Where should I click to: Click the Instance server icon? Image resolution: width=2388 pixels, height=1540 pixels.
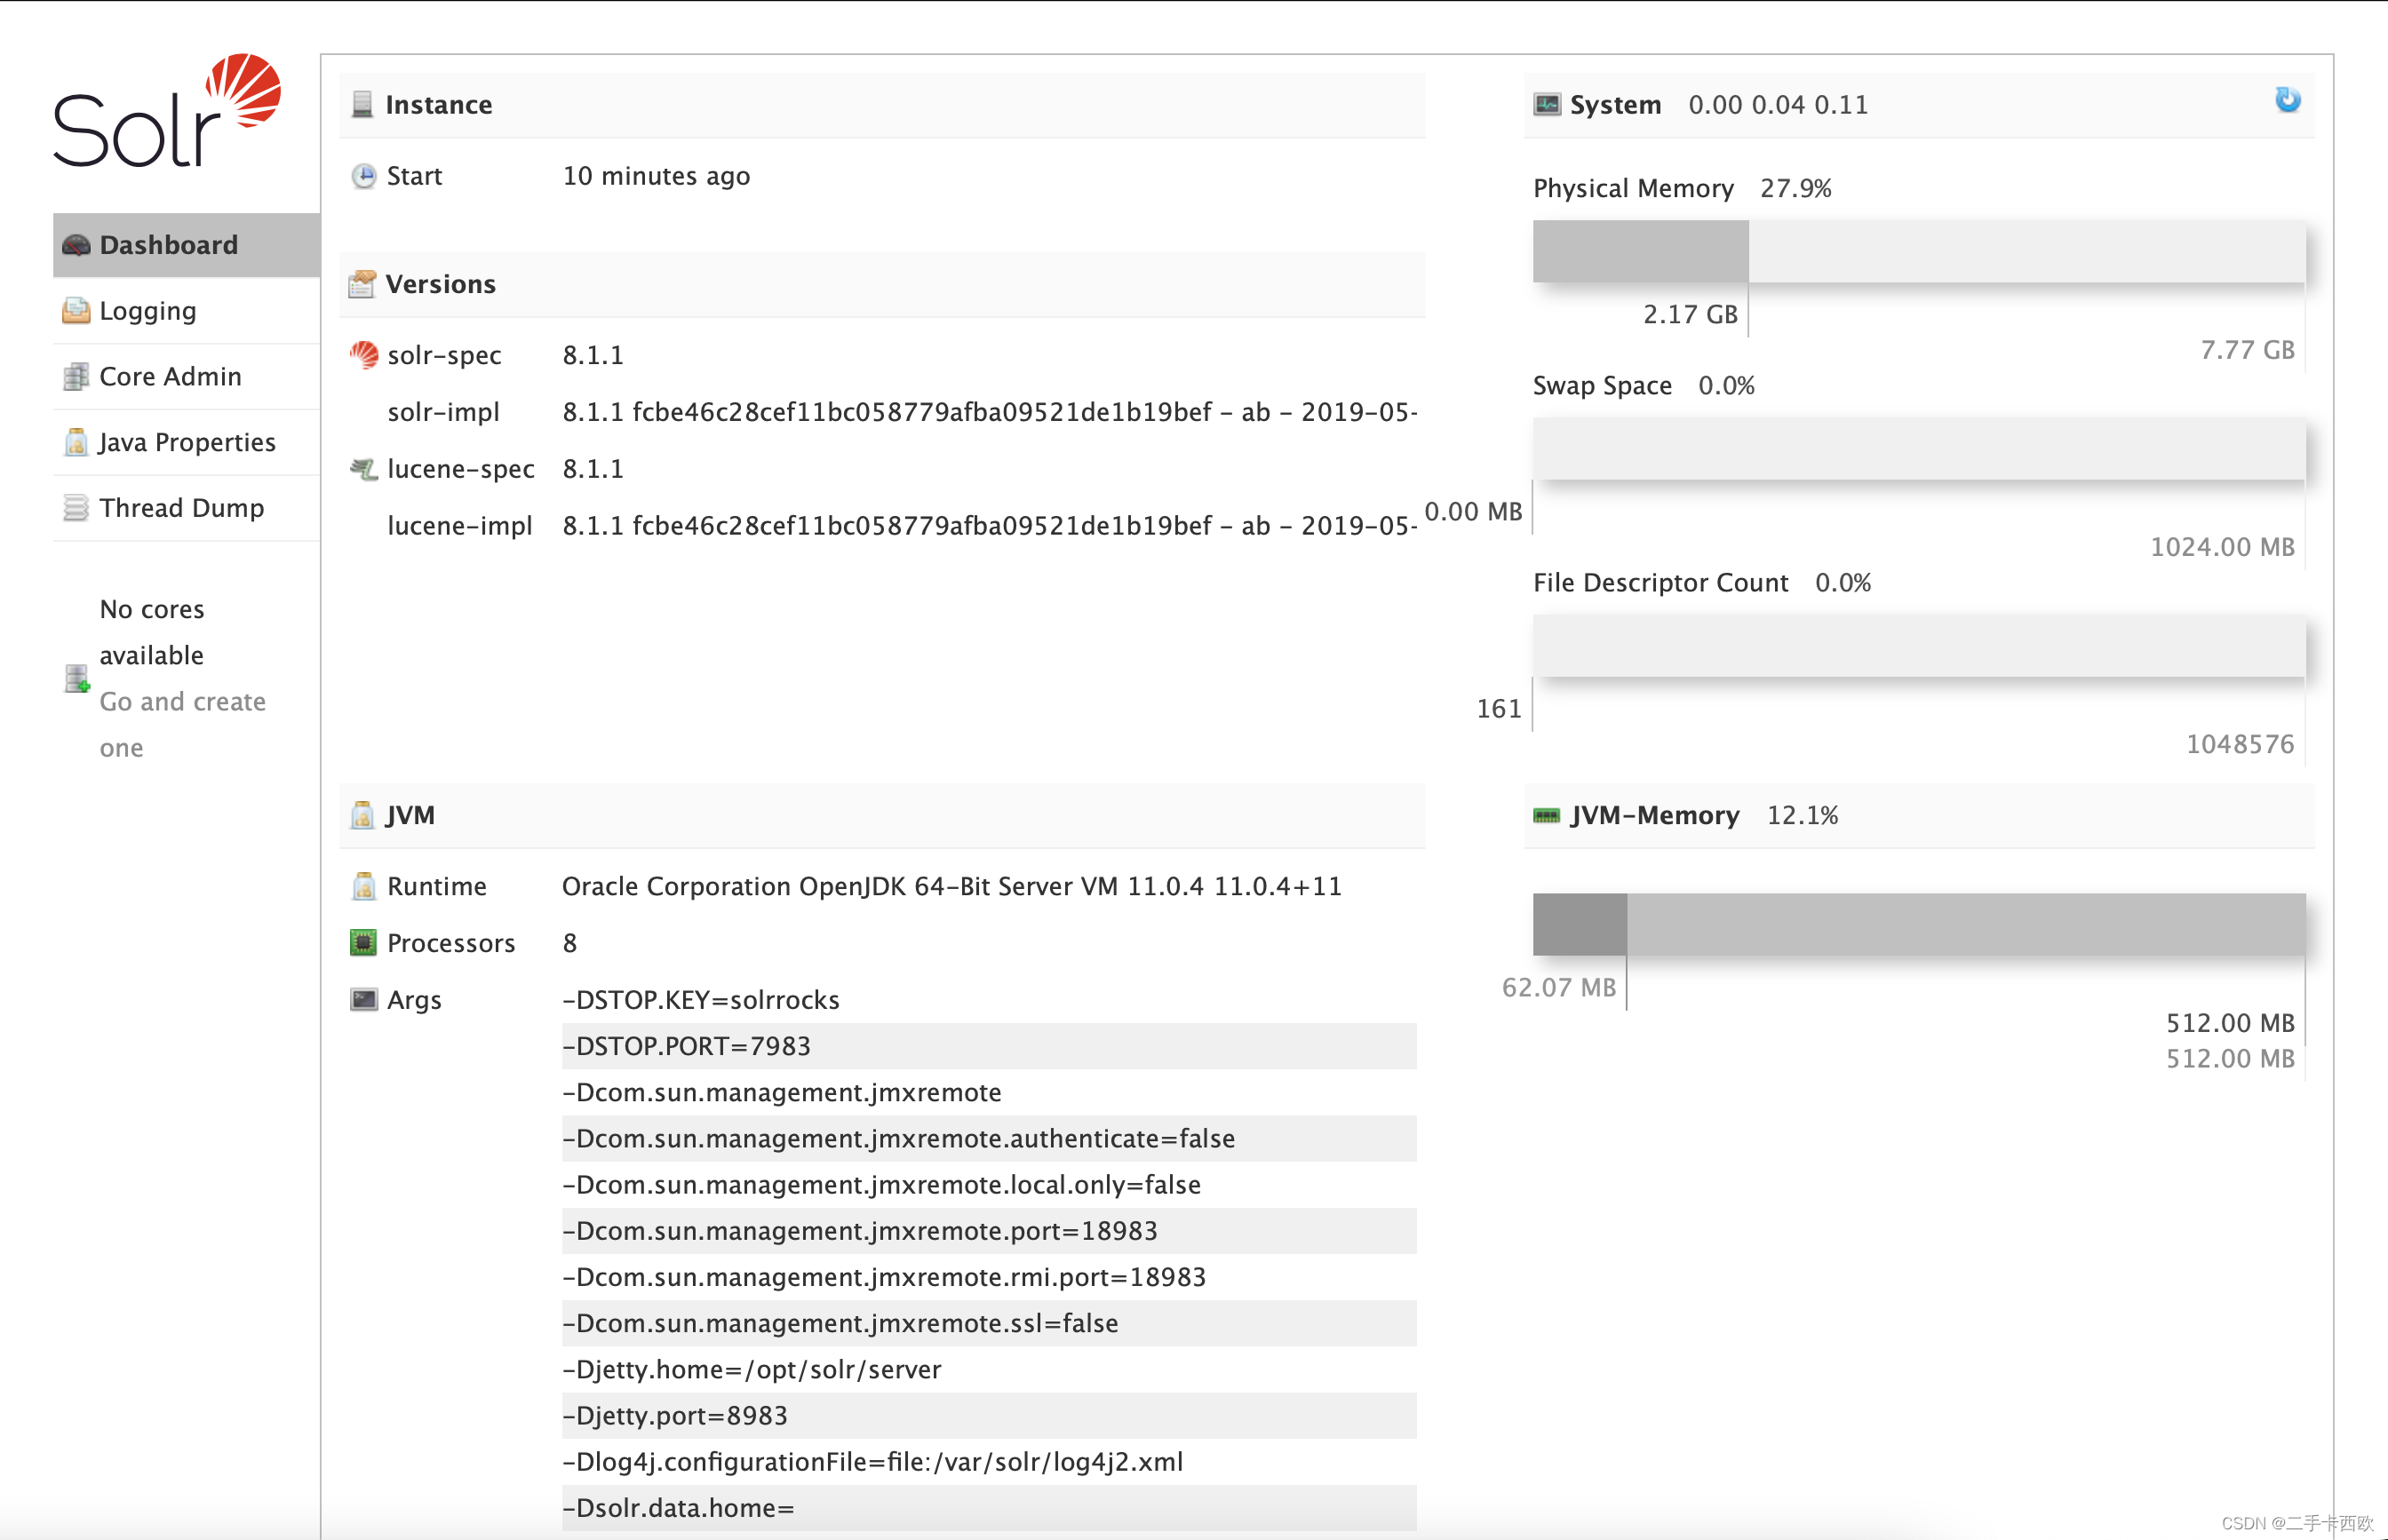(x=362, y=104)
